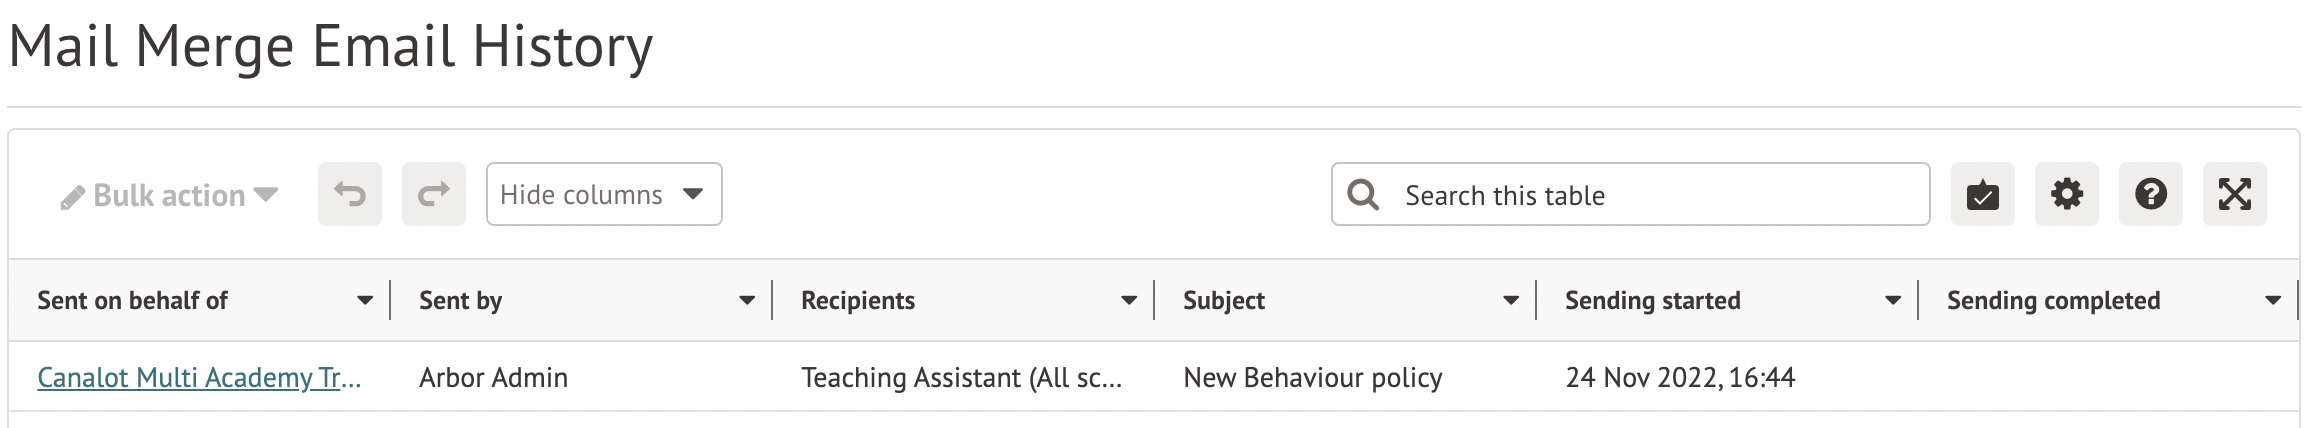Click the redo arrow icon

pyautogui.click(x=434, y=194)
